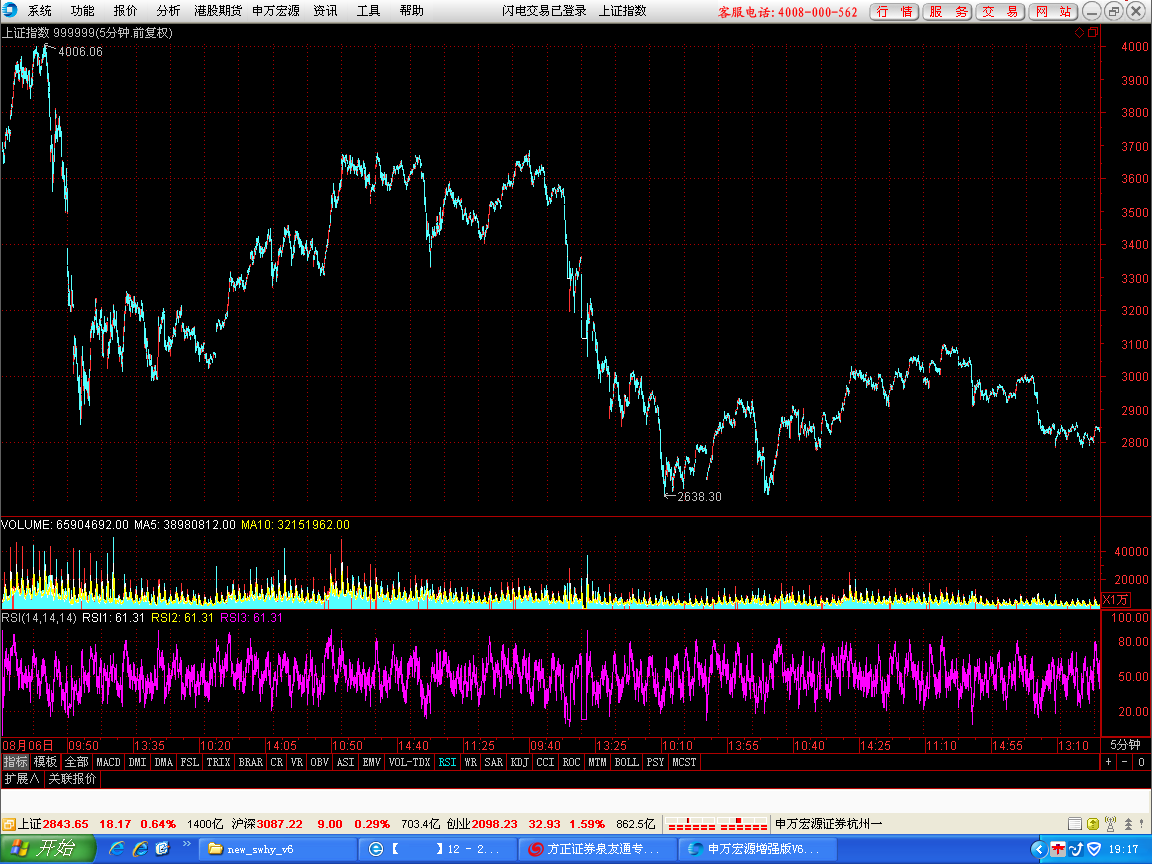This screenshot has height=864, width=1152.
Task: Click the minus zoom button beside indicator tabs
Action: pos(1125,762)
